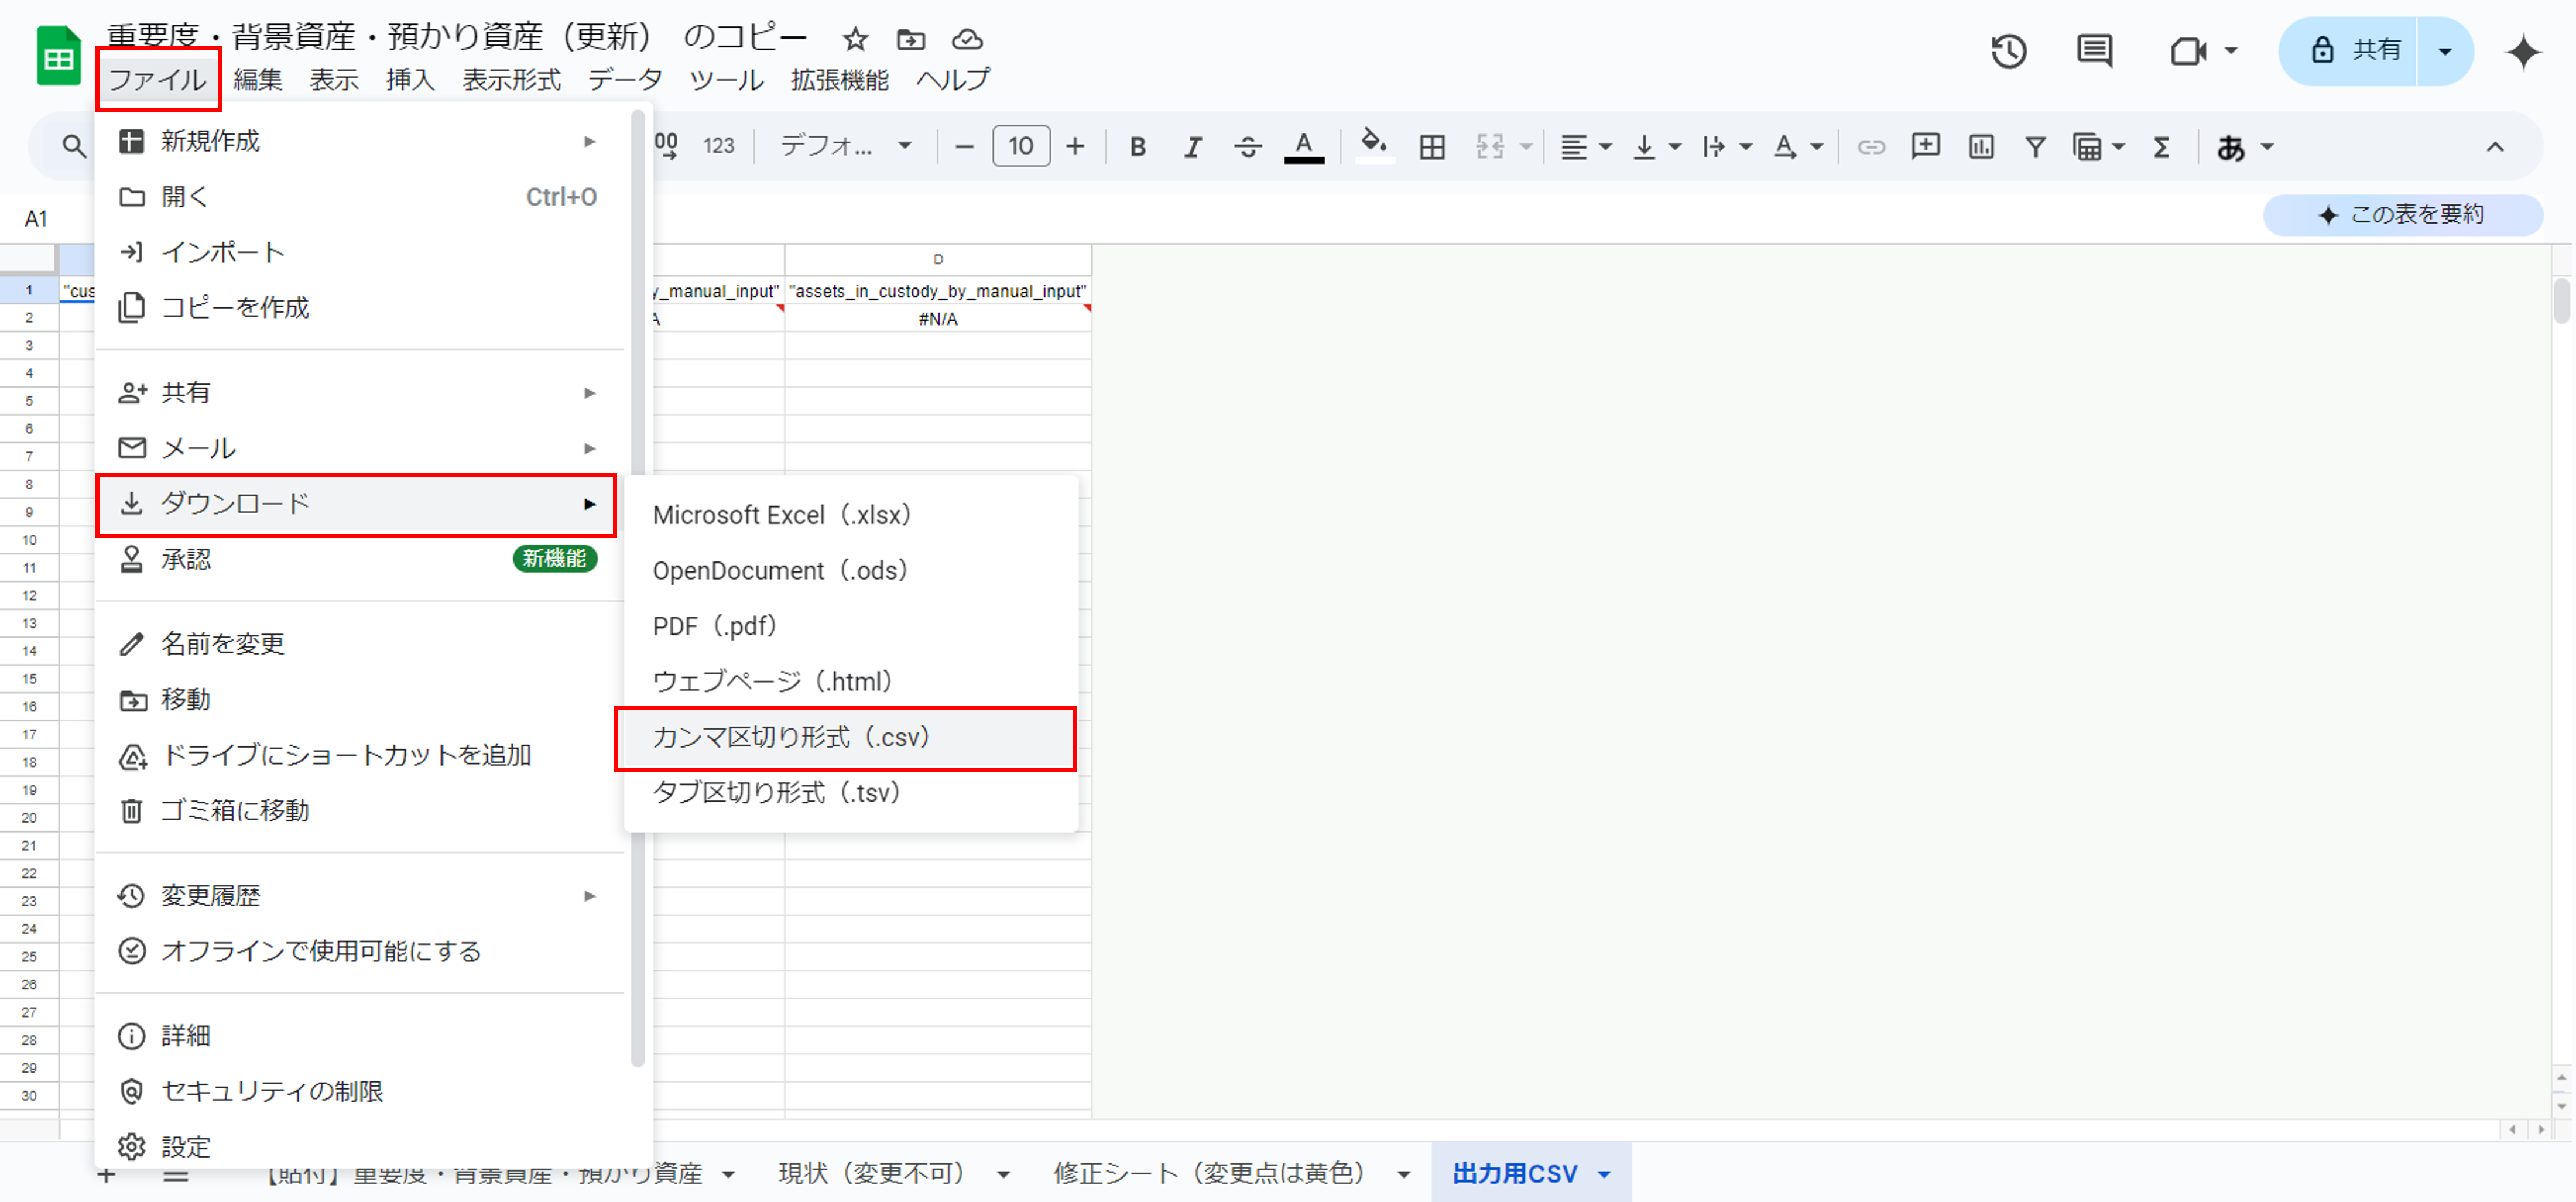Open the version history clock icon
The height and width of the screenshot is (1202, 2576).
[x=2008, y=51]
